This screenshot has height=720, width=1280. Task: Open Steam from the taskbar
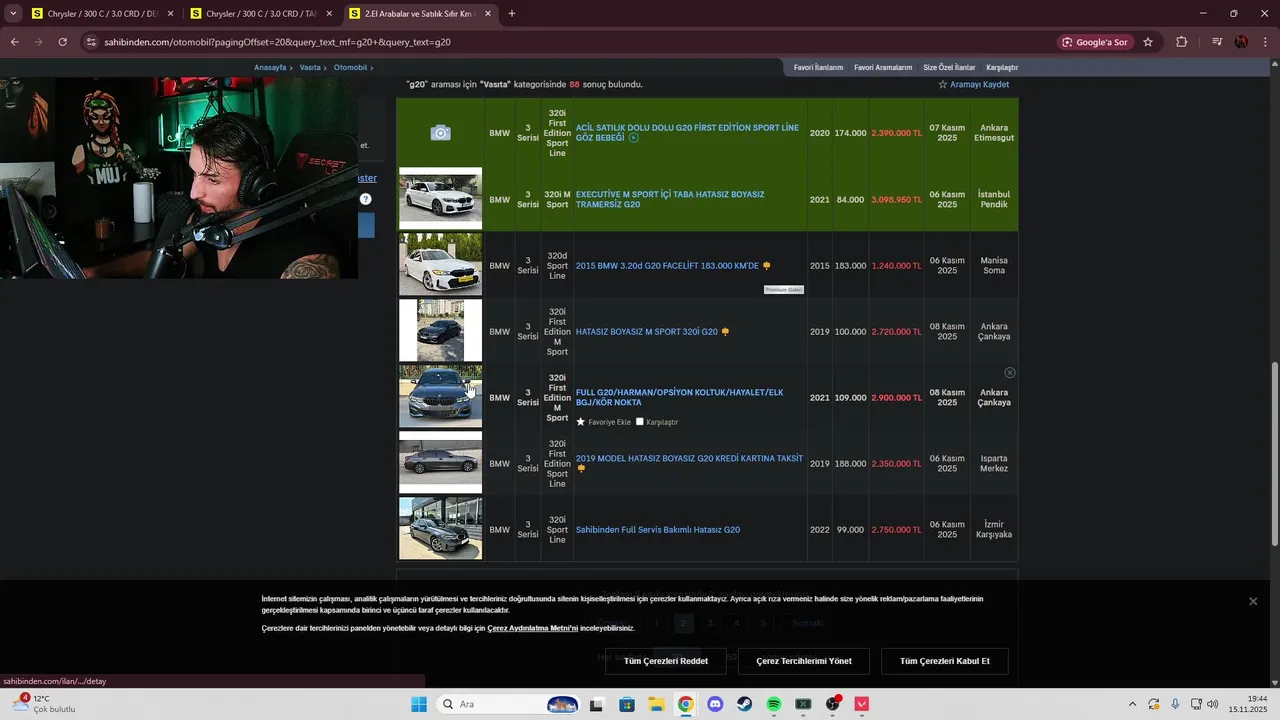744,704
